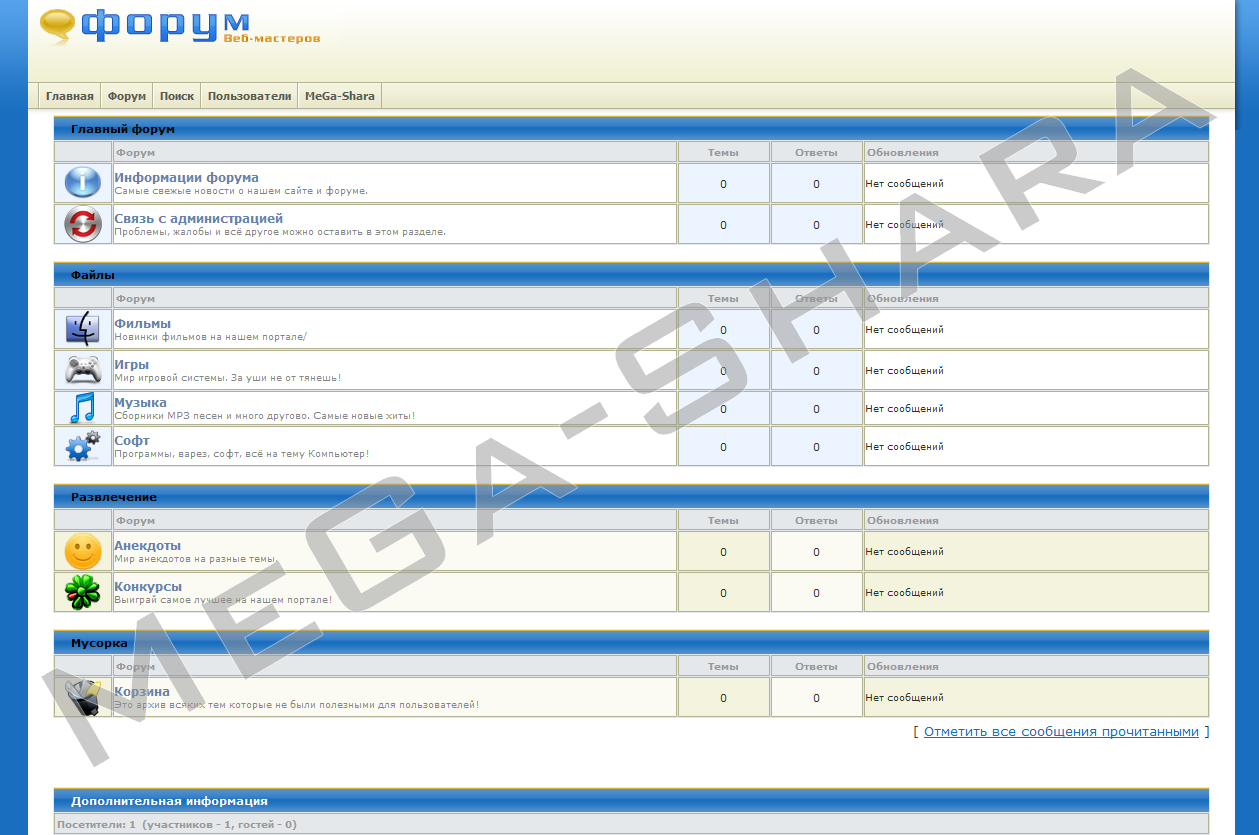Click the Корзина trash bin icon
Screen dimensions: 1259x835
click(83, 697)
